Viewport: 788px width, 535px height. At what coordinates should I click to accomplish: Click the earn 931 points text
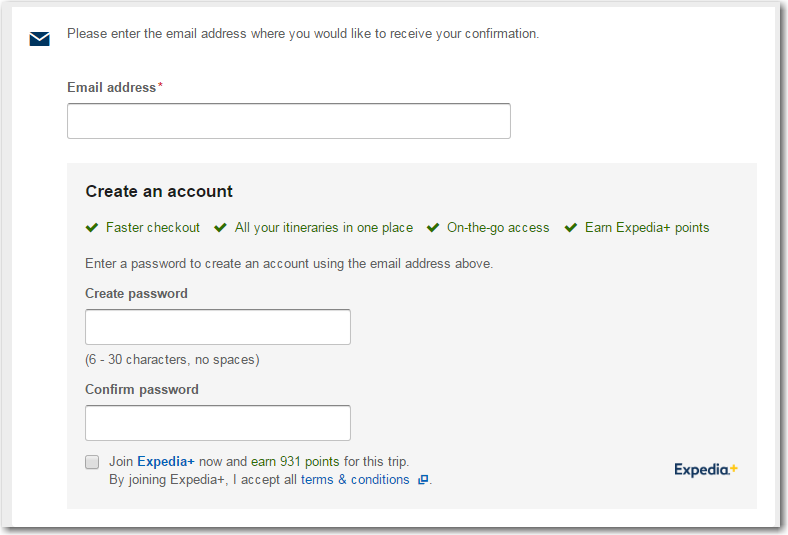pos(295,461)
